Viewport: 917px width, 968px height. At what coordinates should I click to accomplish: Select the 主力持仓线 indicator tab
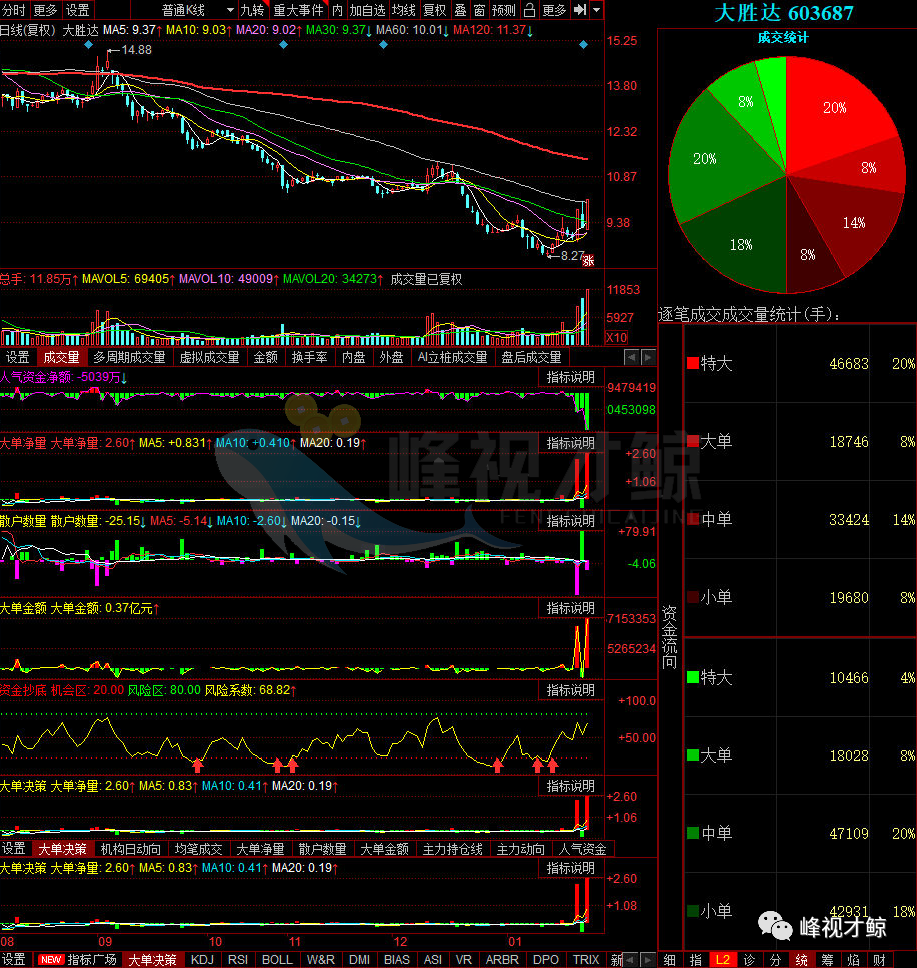pyautogui.click(x=453, y=849)
